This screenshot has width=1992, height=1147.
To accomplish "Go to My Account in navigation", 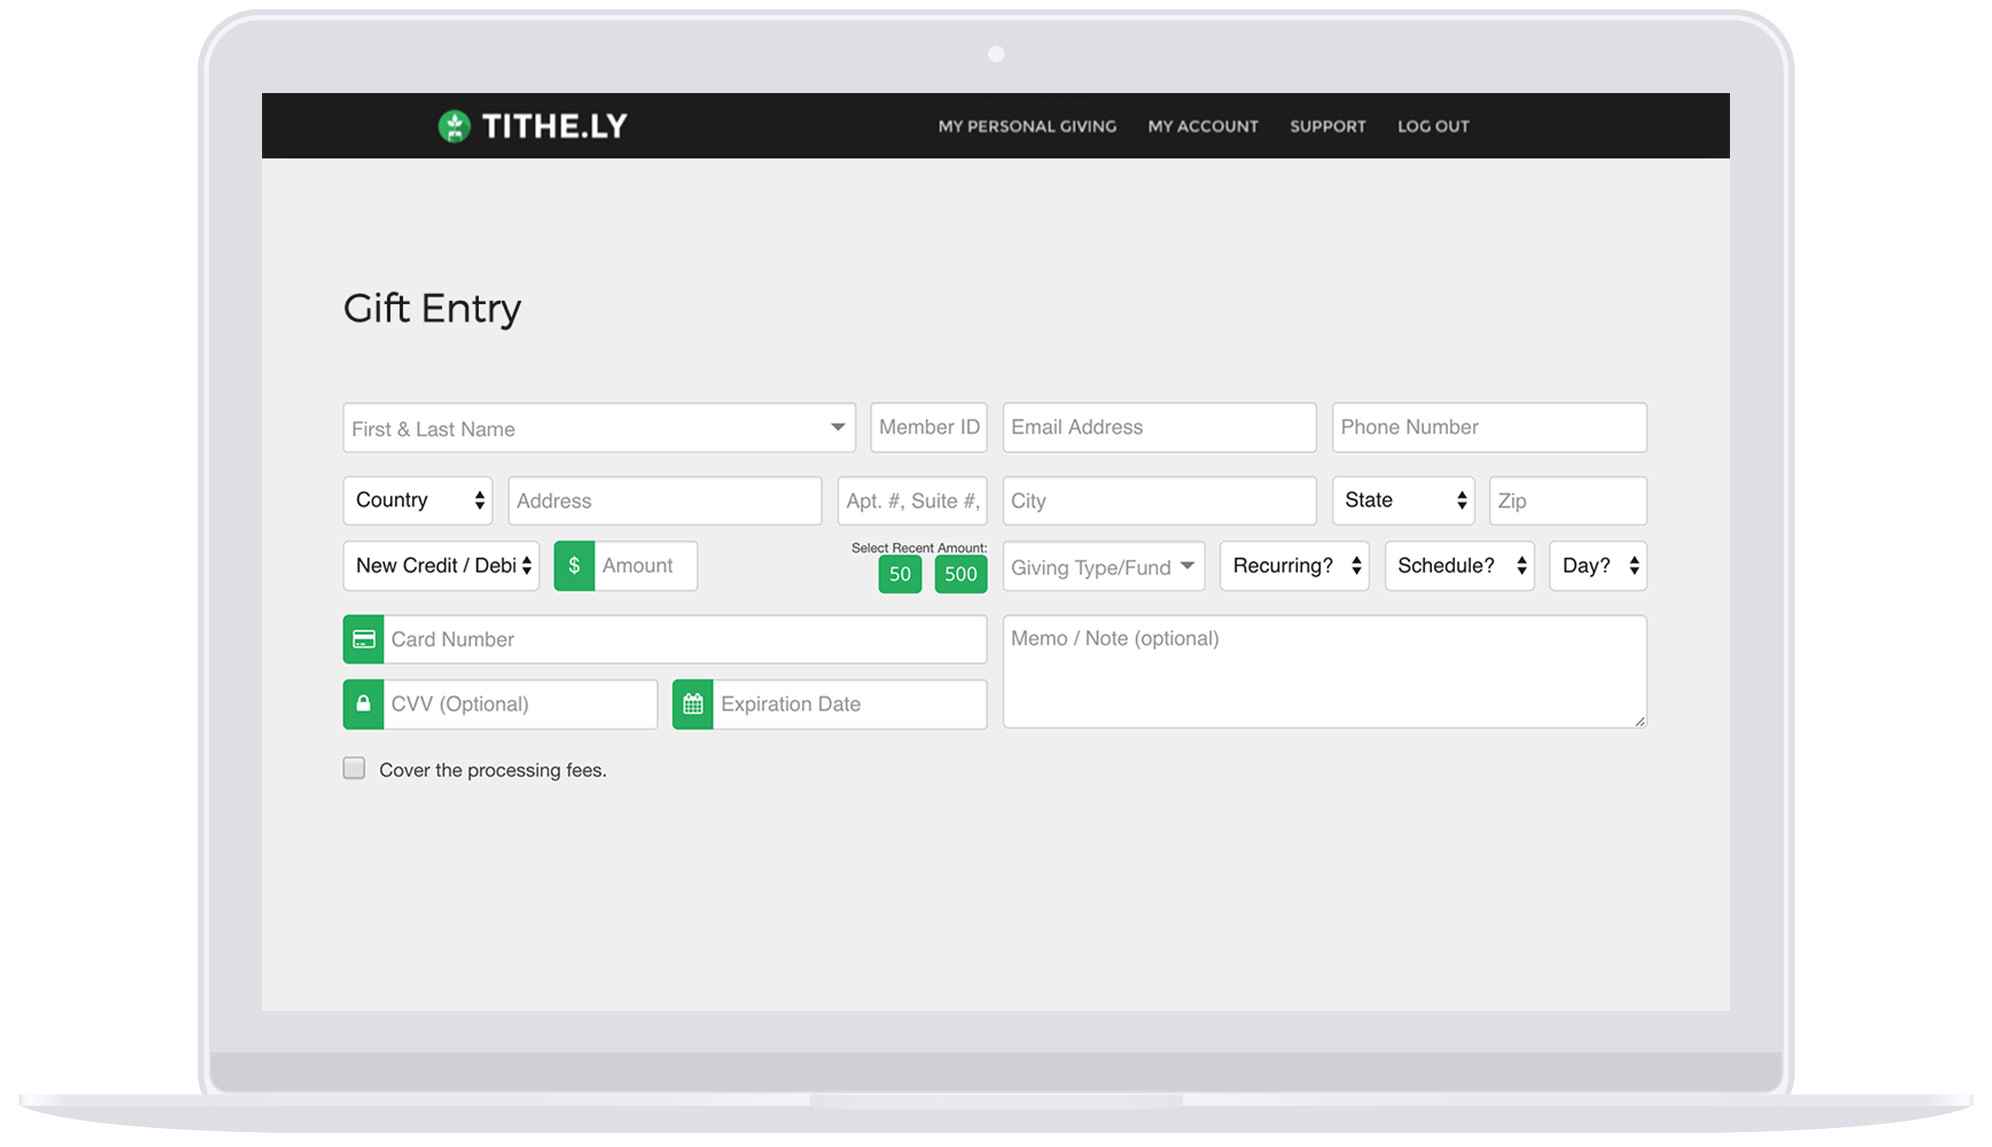I will [x=1203, y=126].
